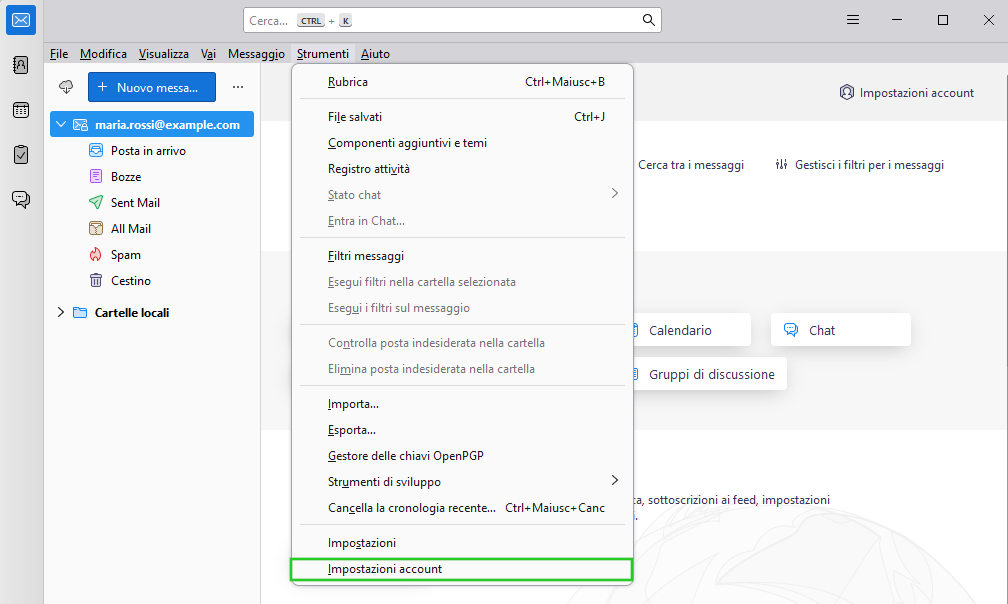Click the search magnifier icon
Image resolution: width=1008 pixels, height=604 pixels.
(648, 20)
